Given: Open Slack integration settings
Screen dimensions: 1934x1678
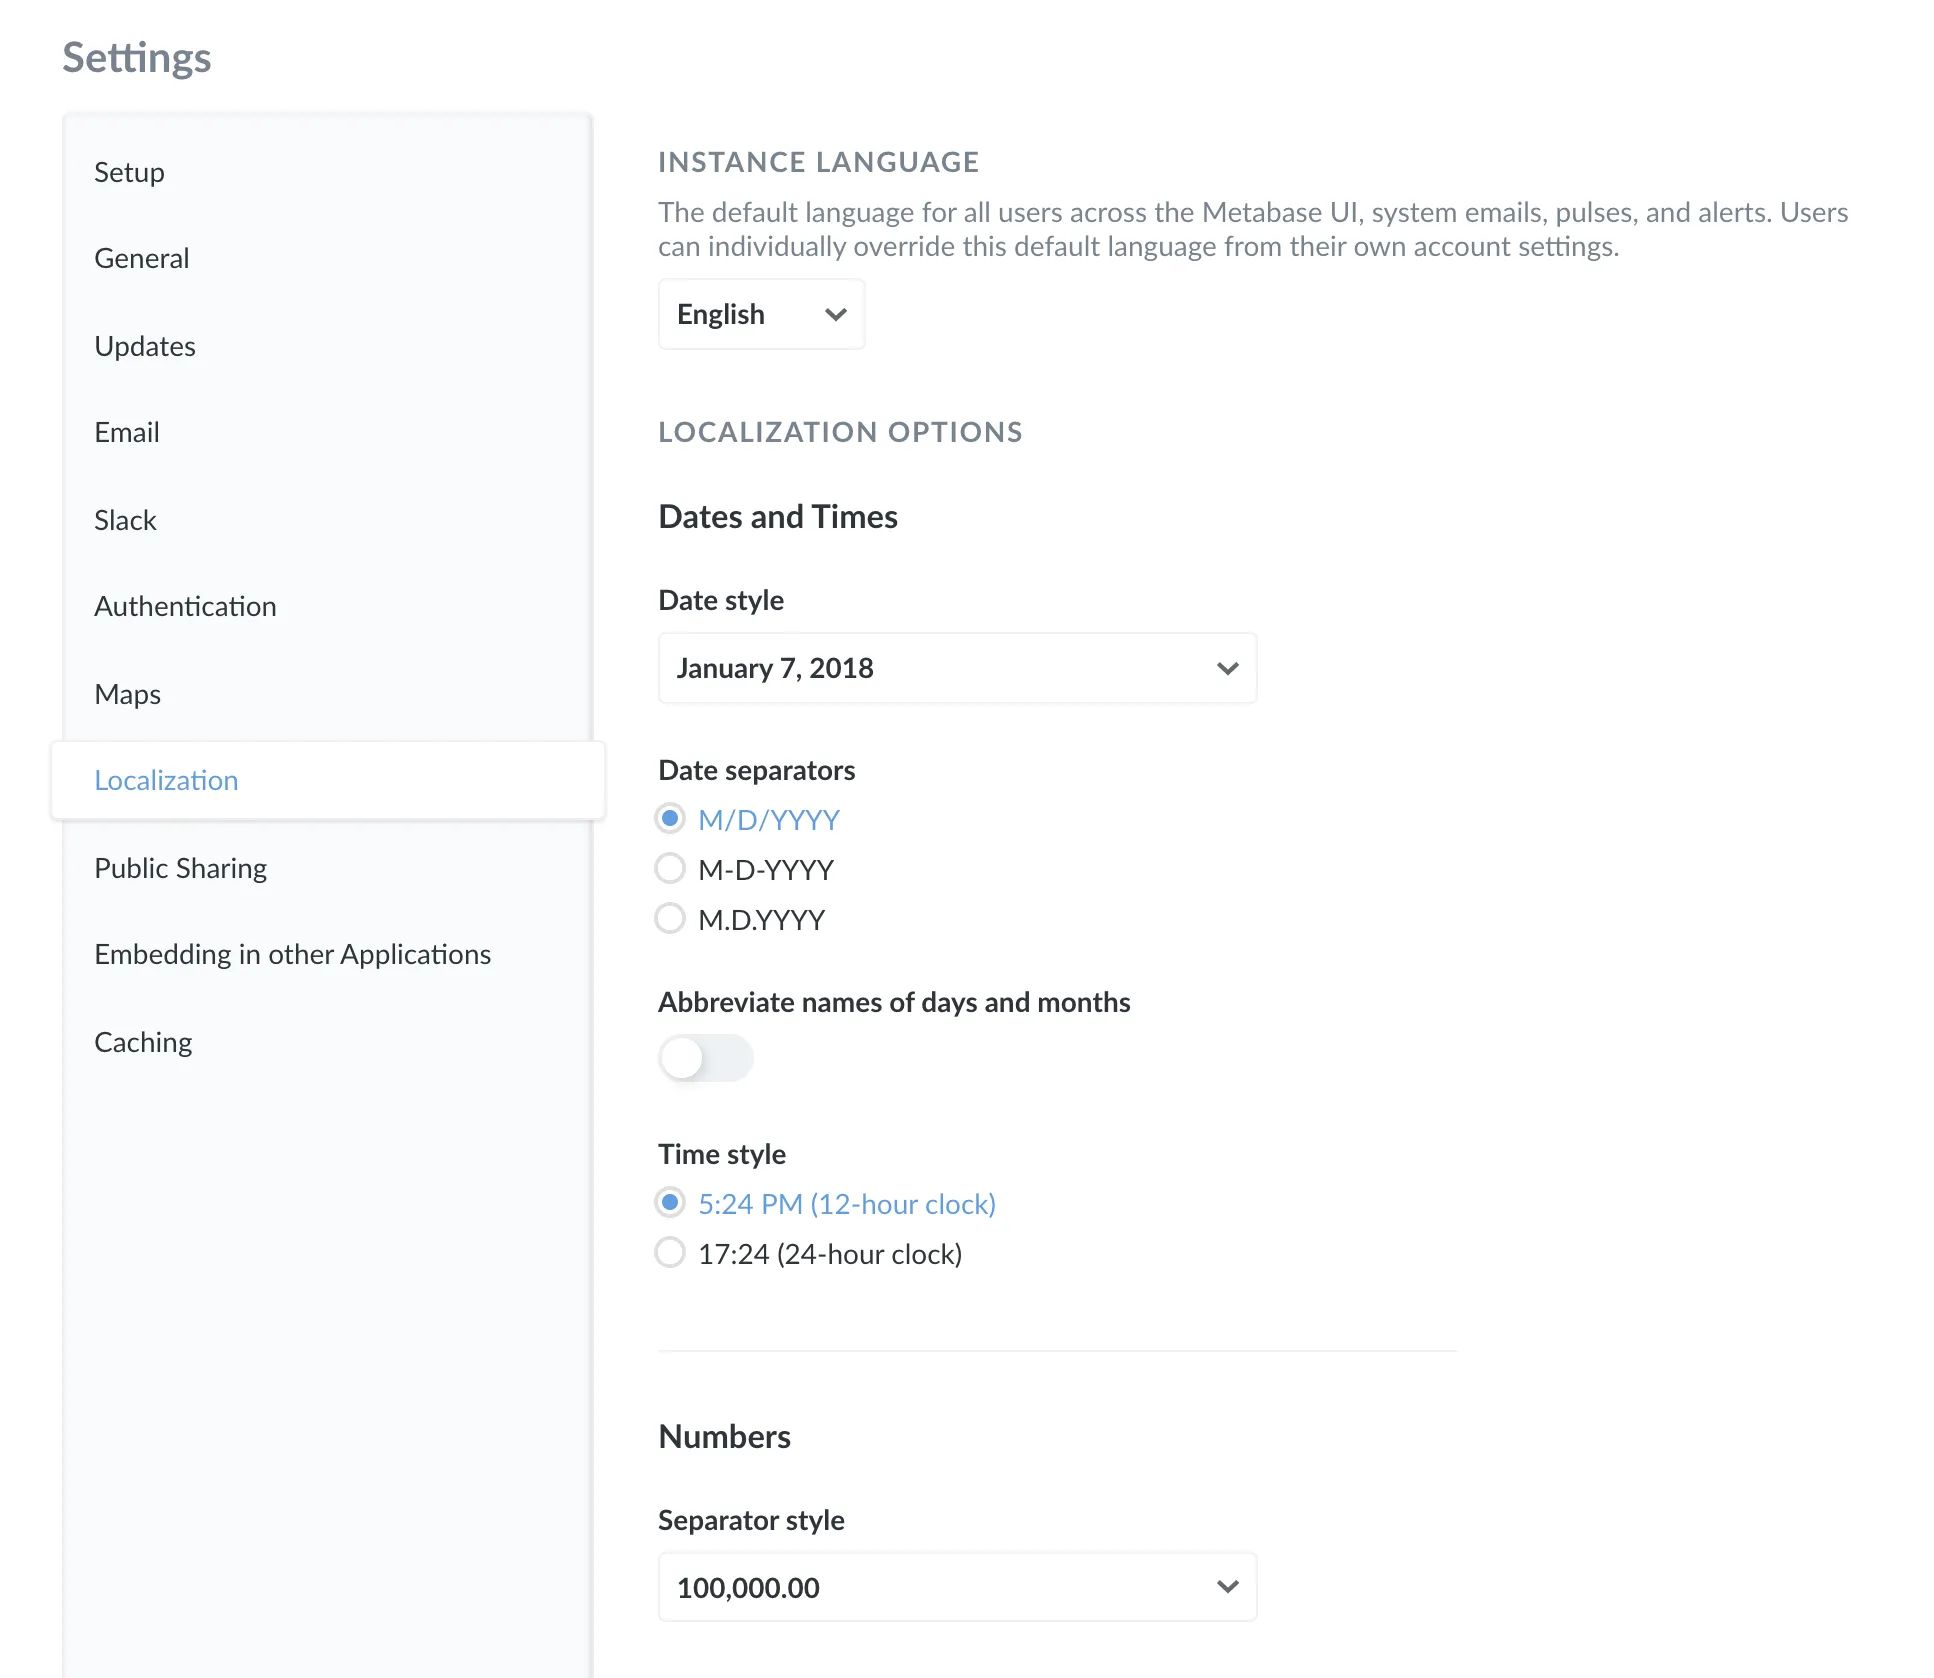Looking at the screenshot, I should pos(125,519).
